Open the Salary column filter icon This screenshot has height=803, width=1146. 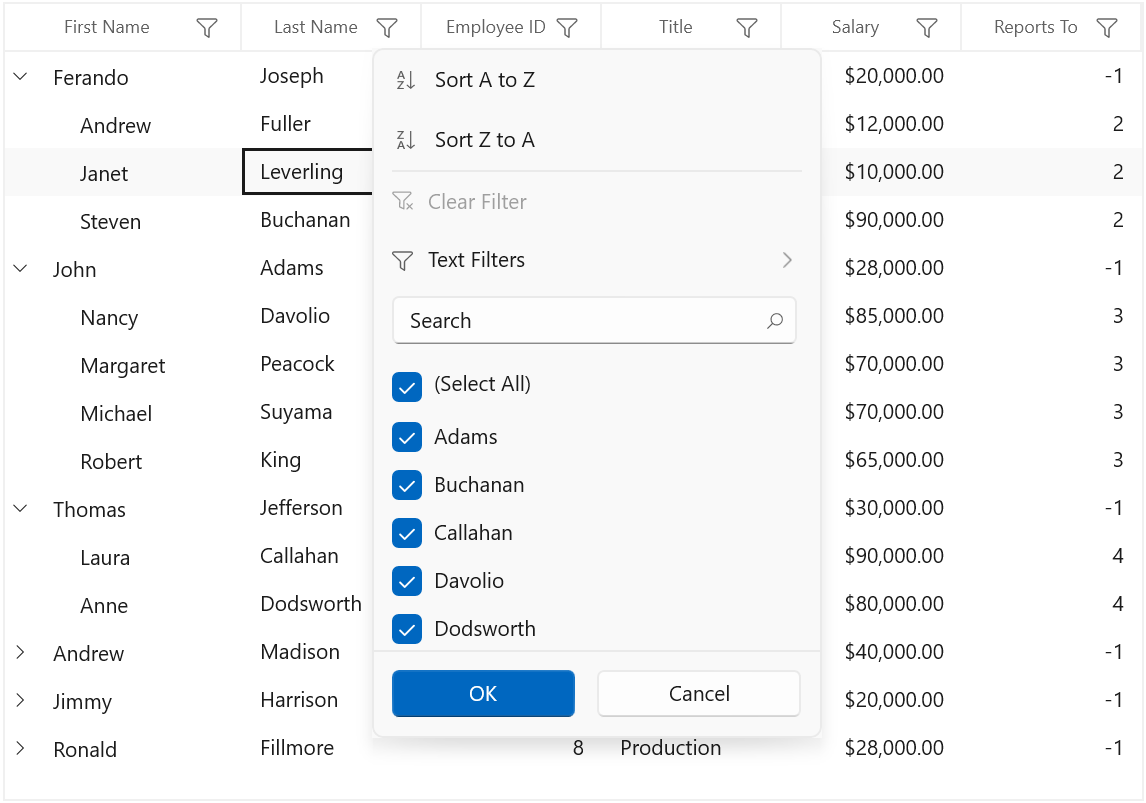click(927, 28)
